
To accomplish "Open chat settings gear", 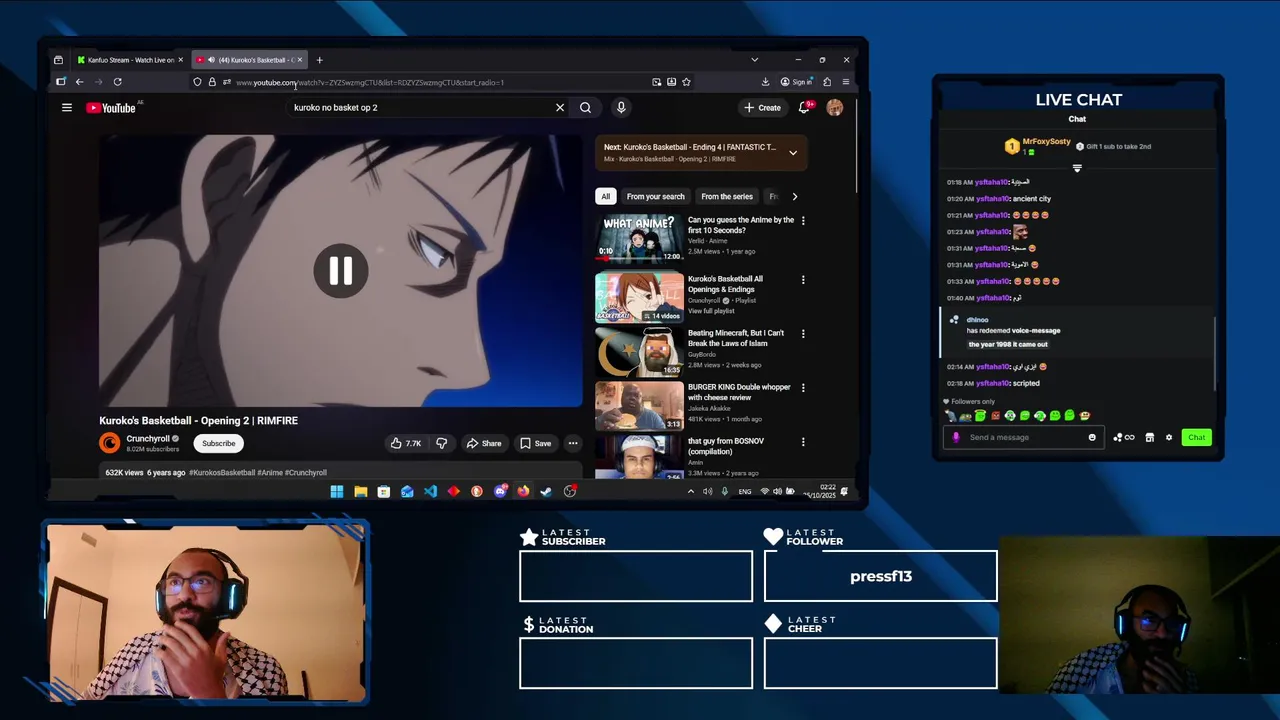I will coord(1169,437).
